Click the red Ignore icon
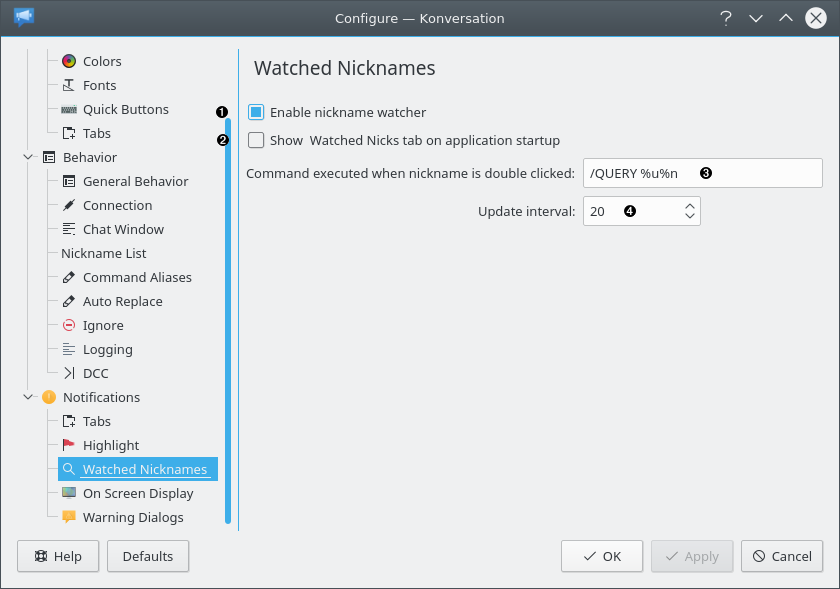Screen dimensions: 840x589 click(69, 325)
